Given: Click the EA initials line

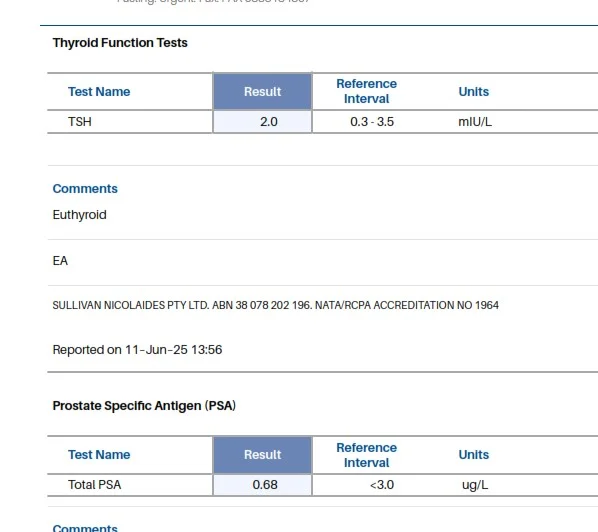Looking at the screenshot, I should (60, 260).
